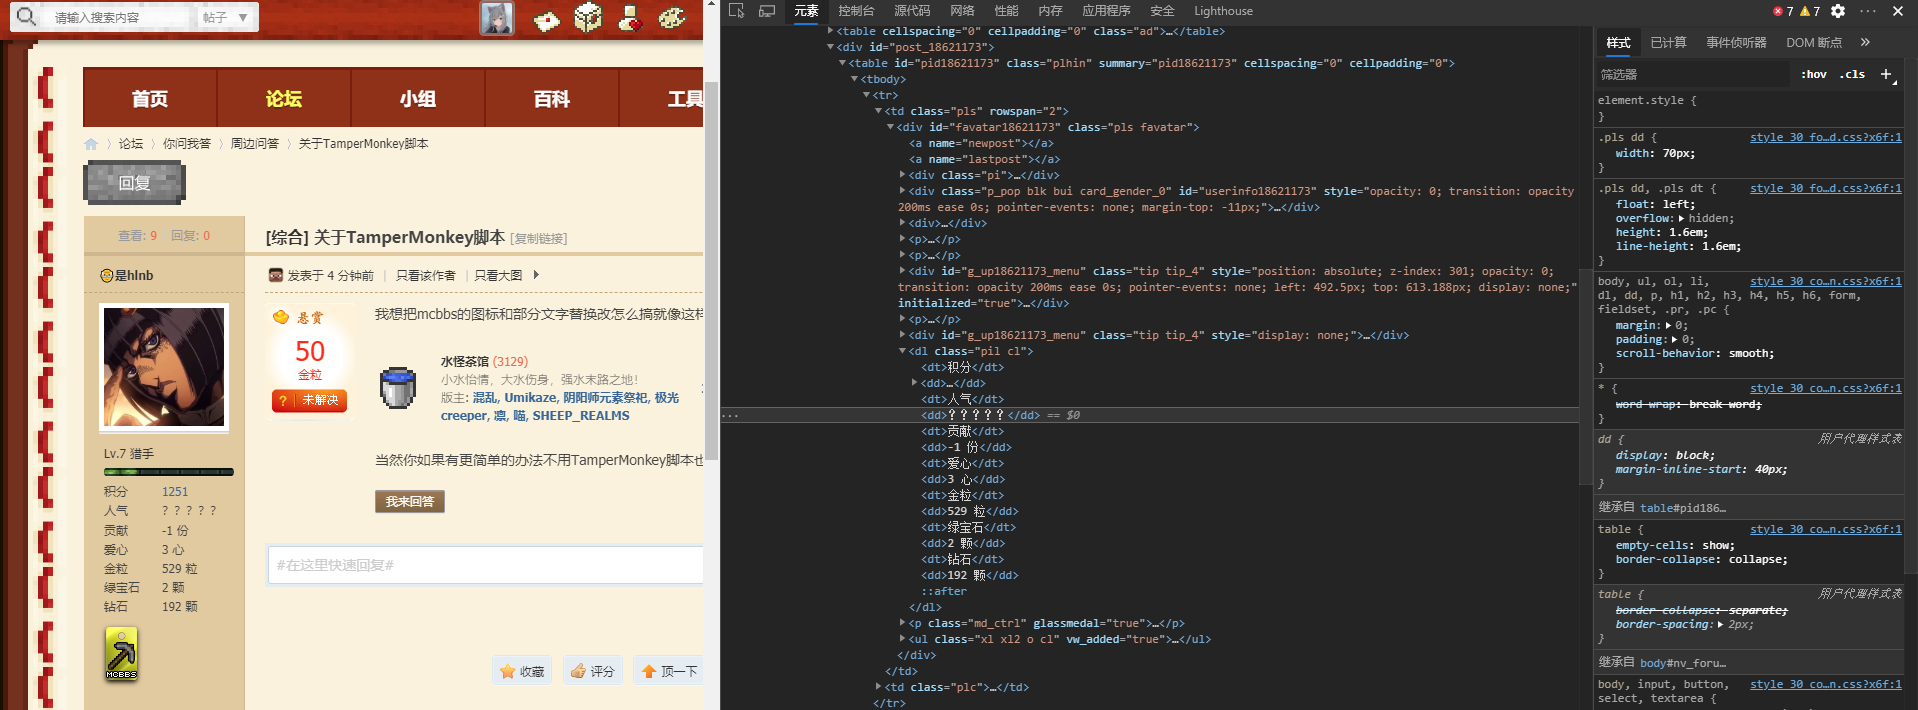
Task: Click the paint palette icon in header
Action: [x=672, y=17]
